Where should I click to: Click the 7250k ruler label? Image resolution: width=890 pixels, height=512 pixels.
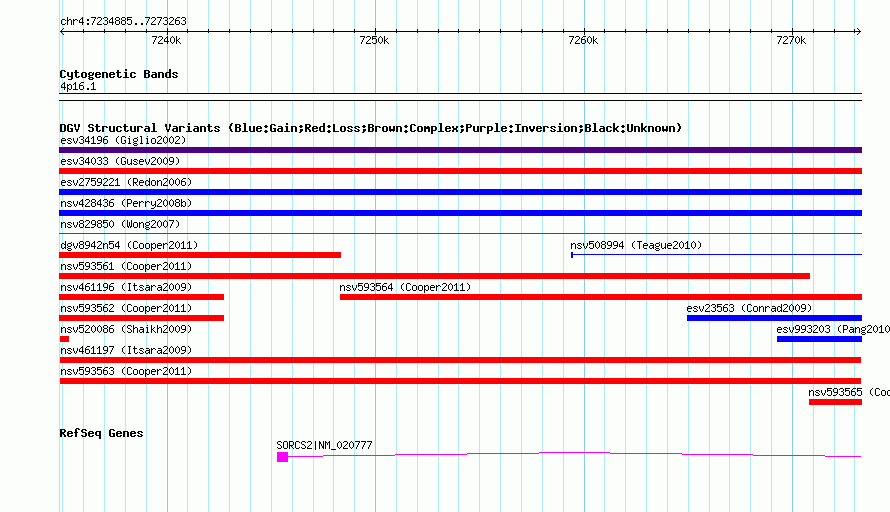(x=375, y=40)
